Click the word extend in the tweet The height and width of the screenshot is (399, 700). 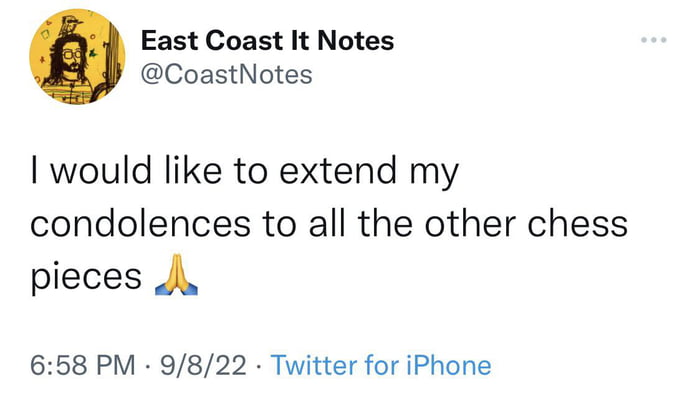point(338,170)
